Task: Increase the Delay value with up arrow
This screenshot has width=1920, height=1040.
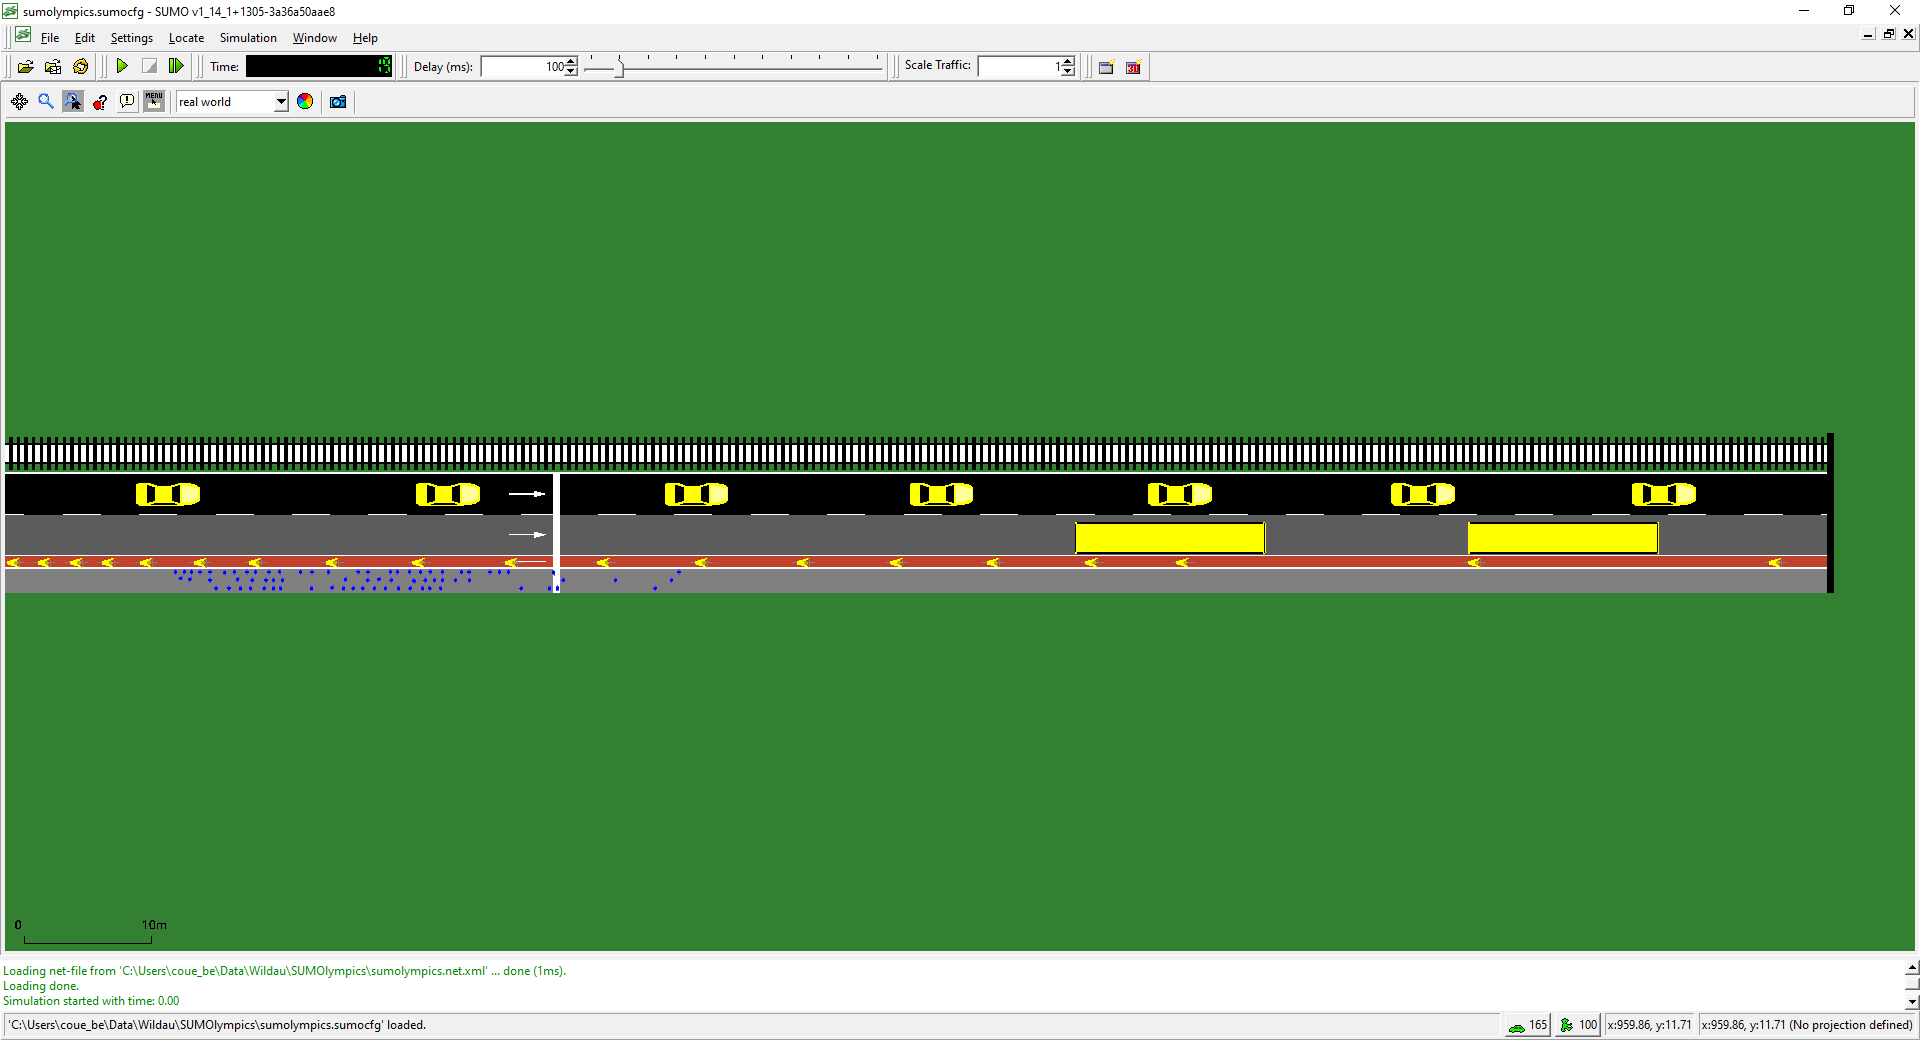Action: (x=571, y=62)
